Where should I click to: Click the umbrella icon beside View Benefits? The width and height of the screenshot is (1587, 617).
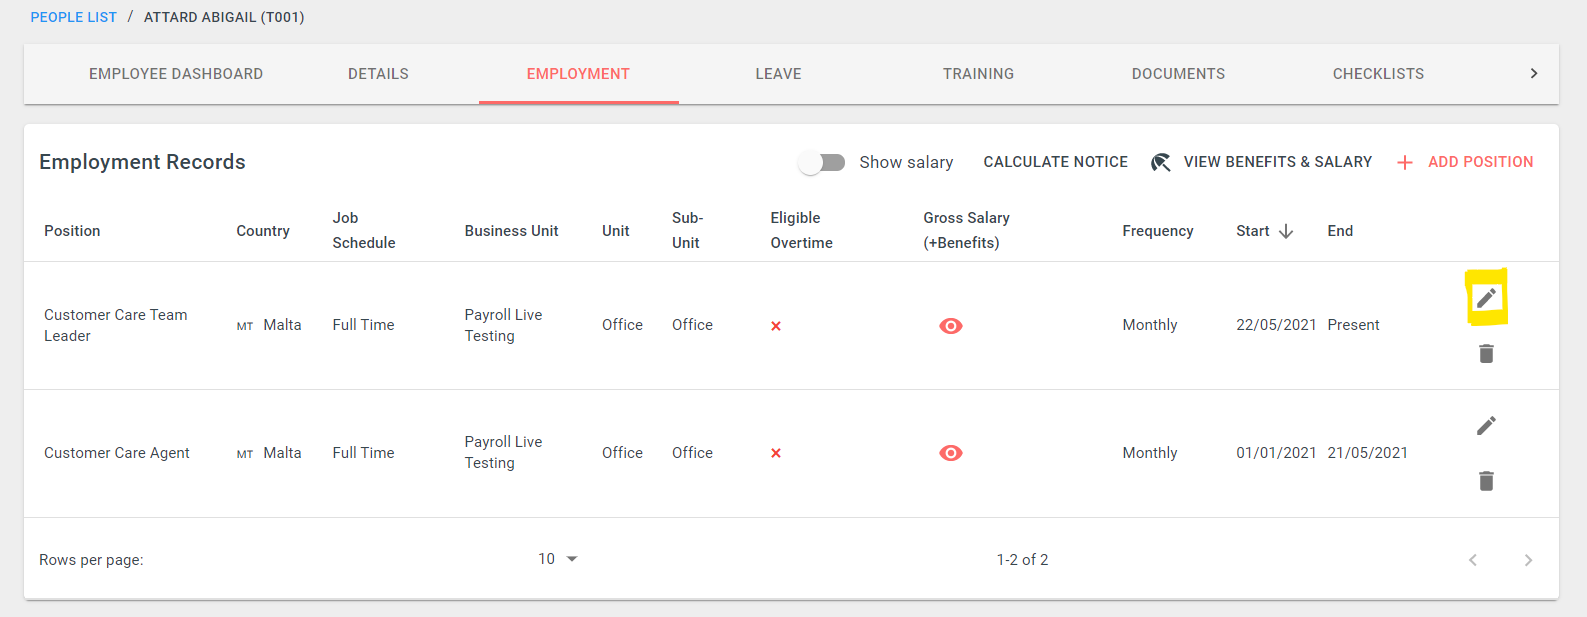[x=1160, y=162]
